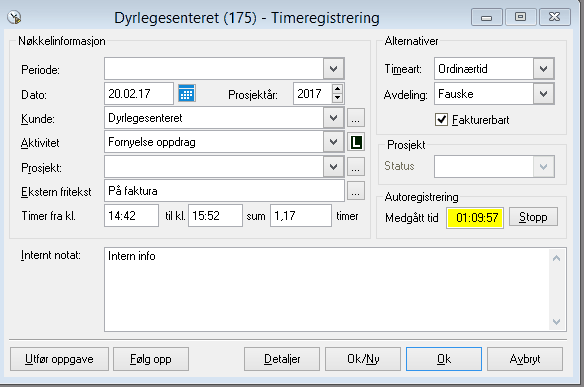The width and height of the screenshot is (584, 387).
Task: Click the green L icon beside Aktivitet
Action: coord(356,142)
